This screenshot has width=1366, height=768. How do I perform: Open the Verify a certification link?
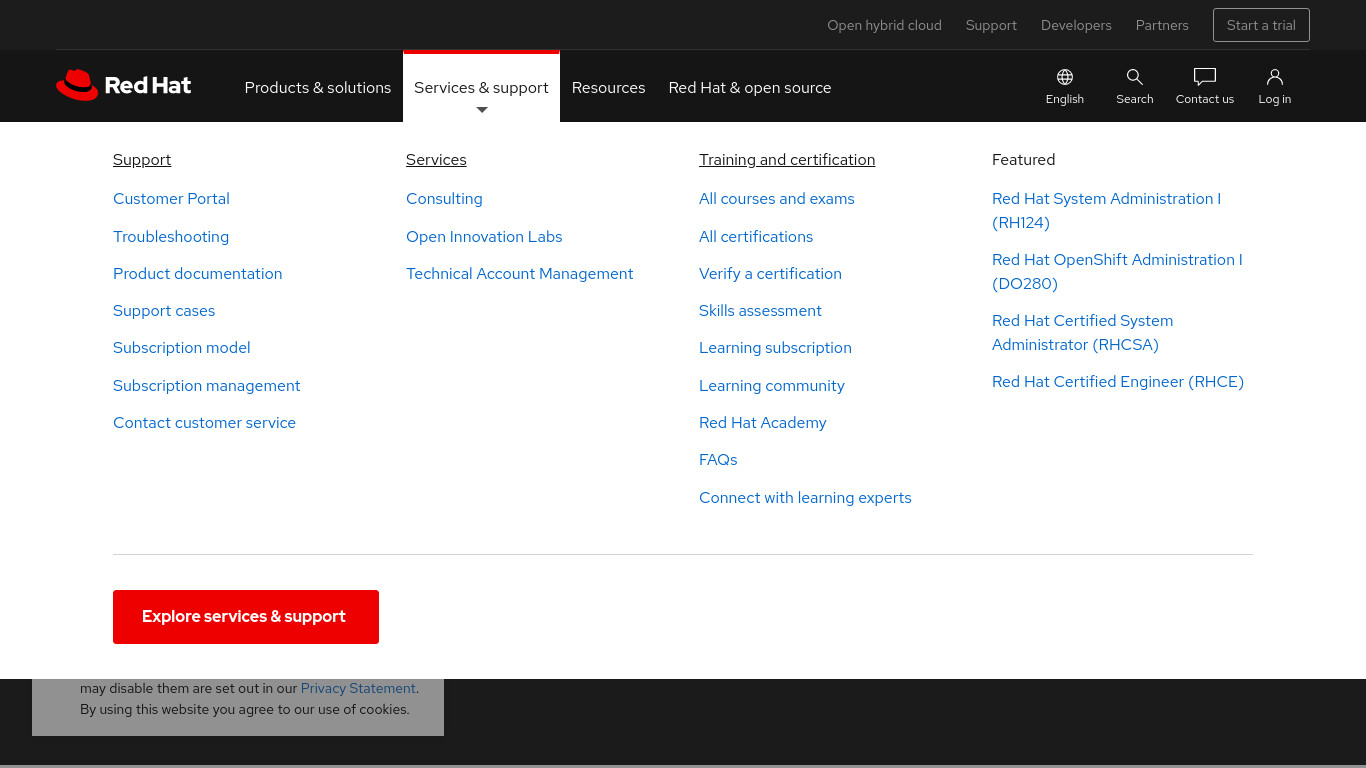(x=770, y=274)
